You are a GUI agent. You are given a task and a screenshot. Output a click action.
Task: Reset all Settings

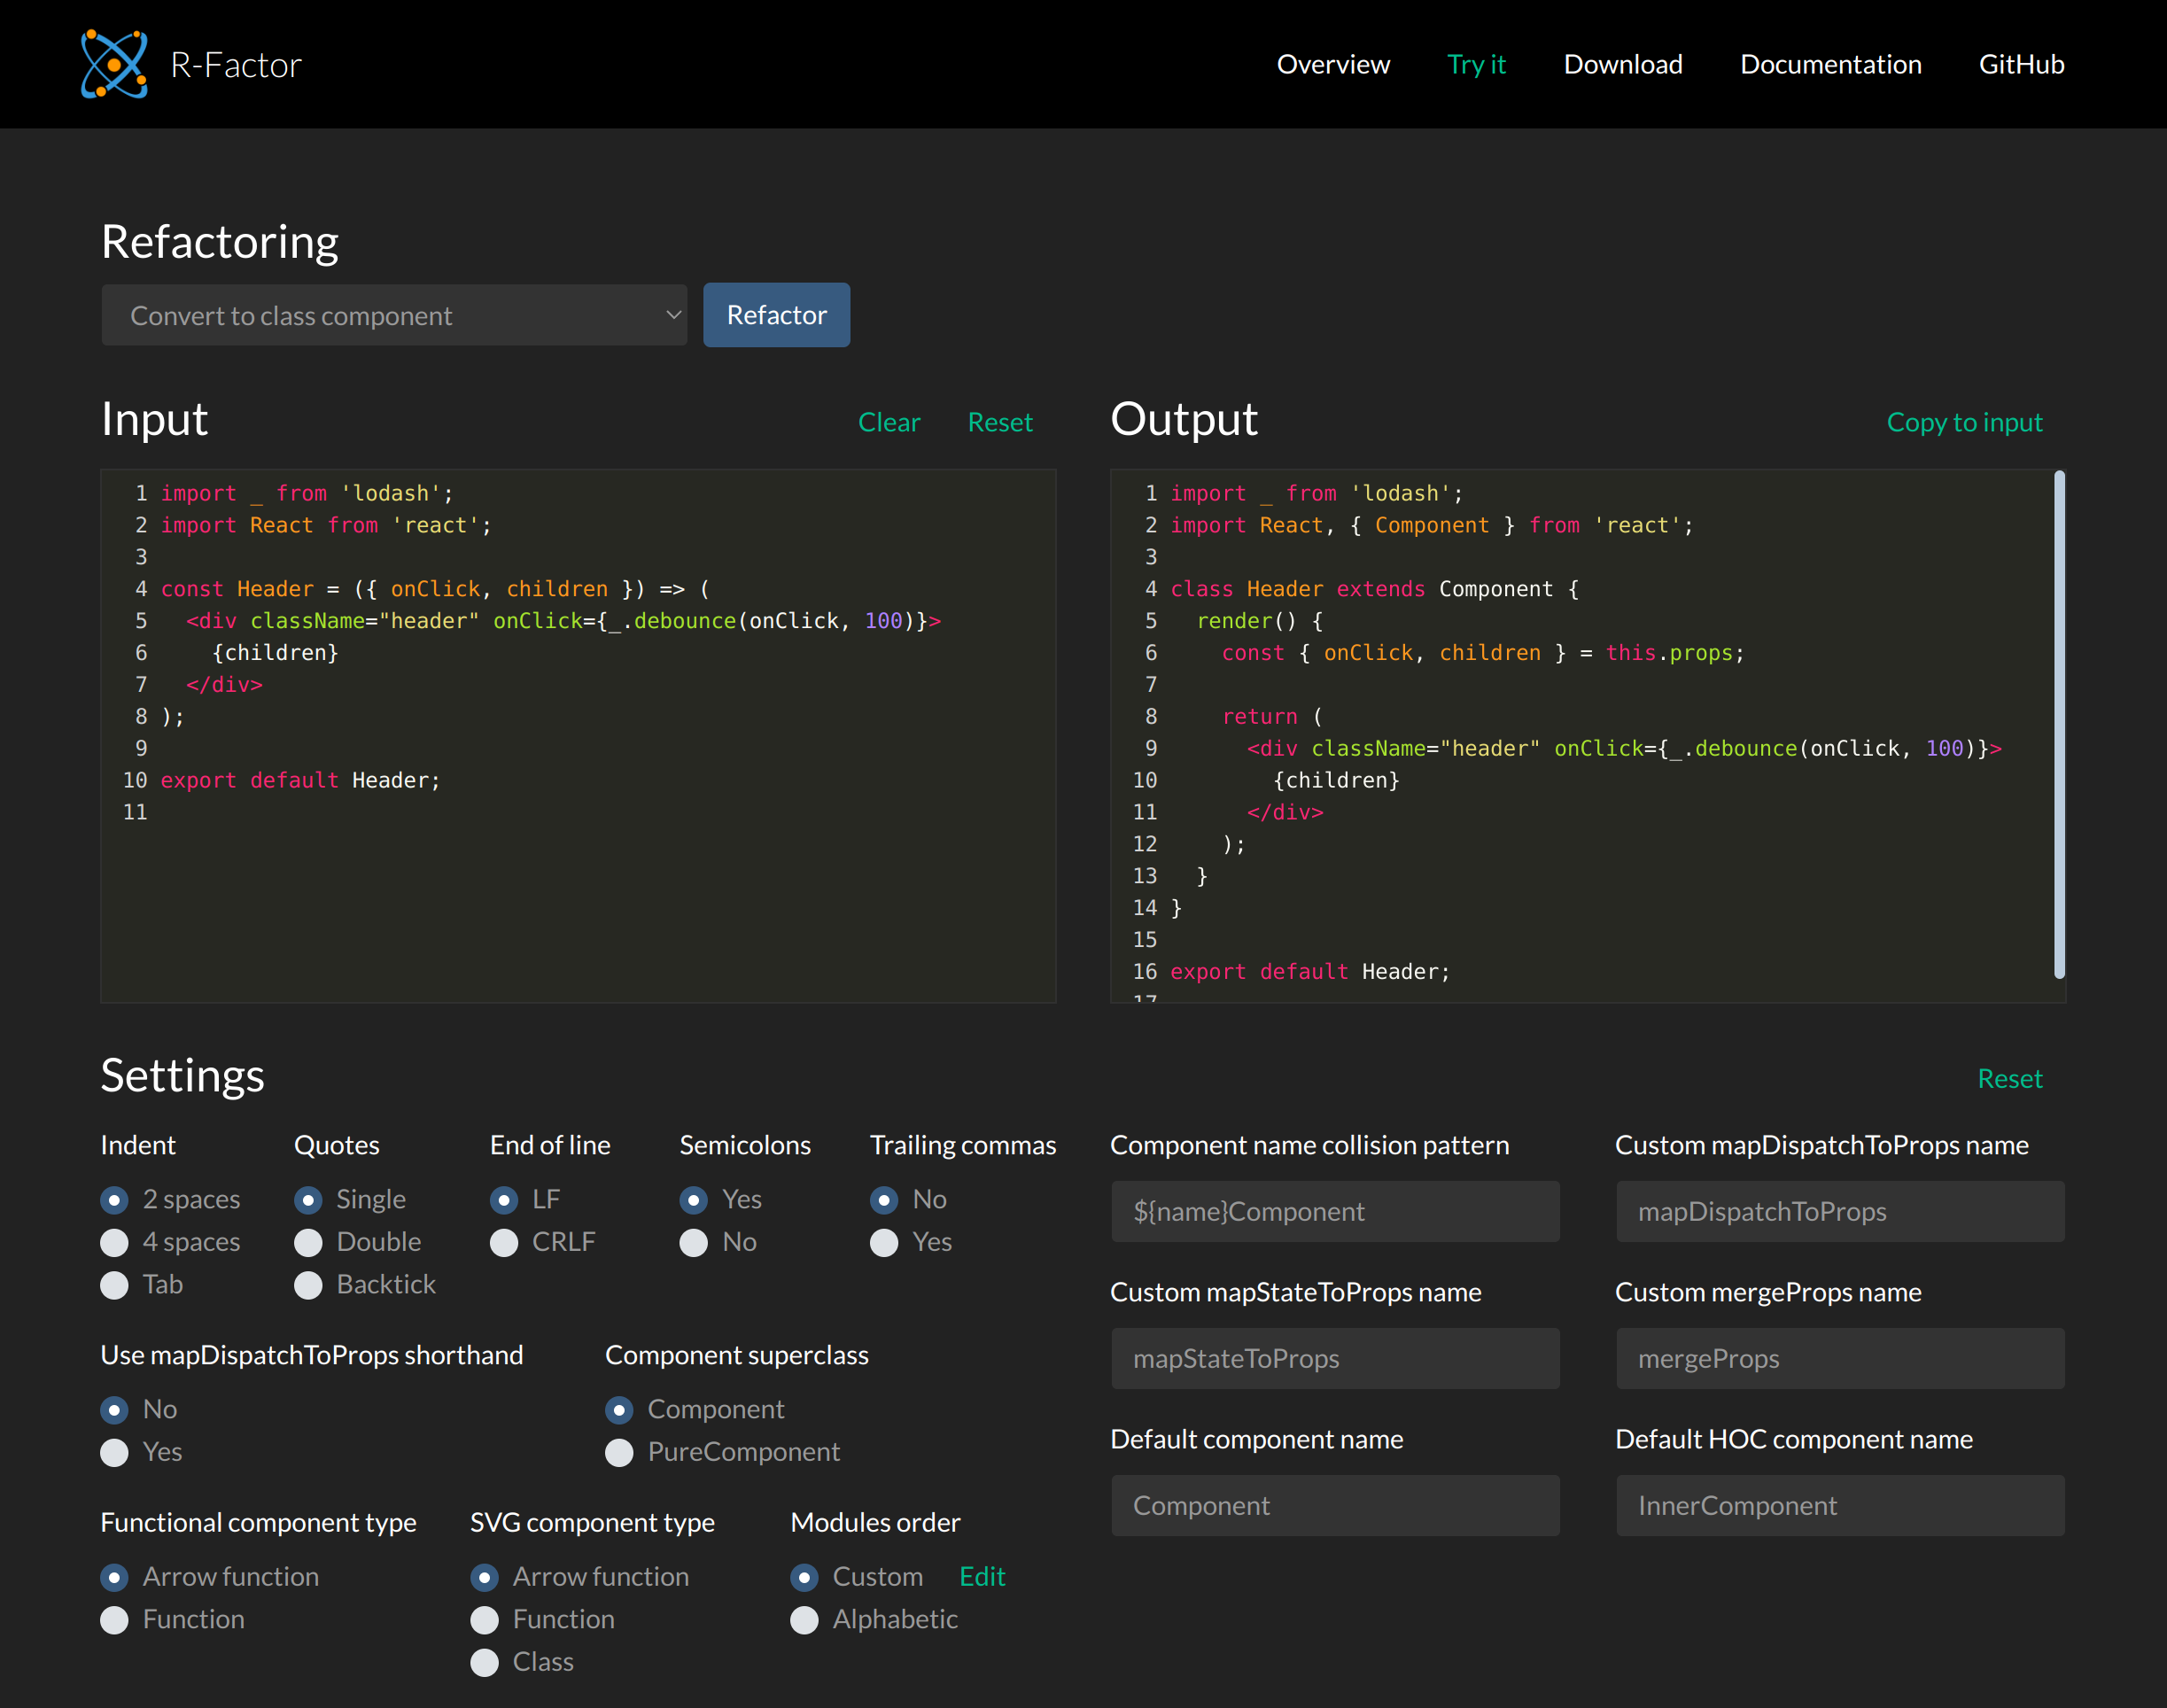point(2010,1078)
